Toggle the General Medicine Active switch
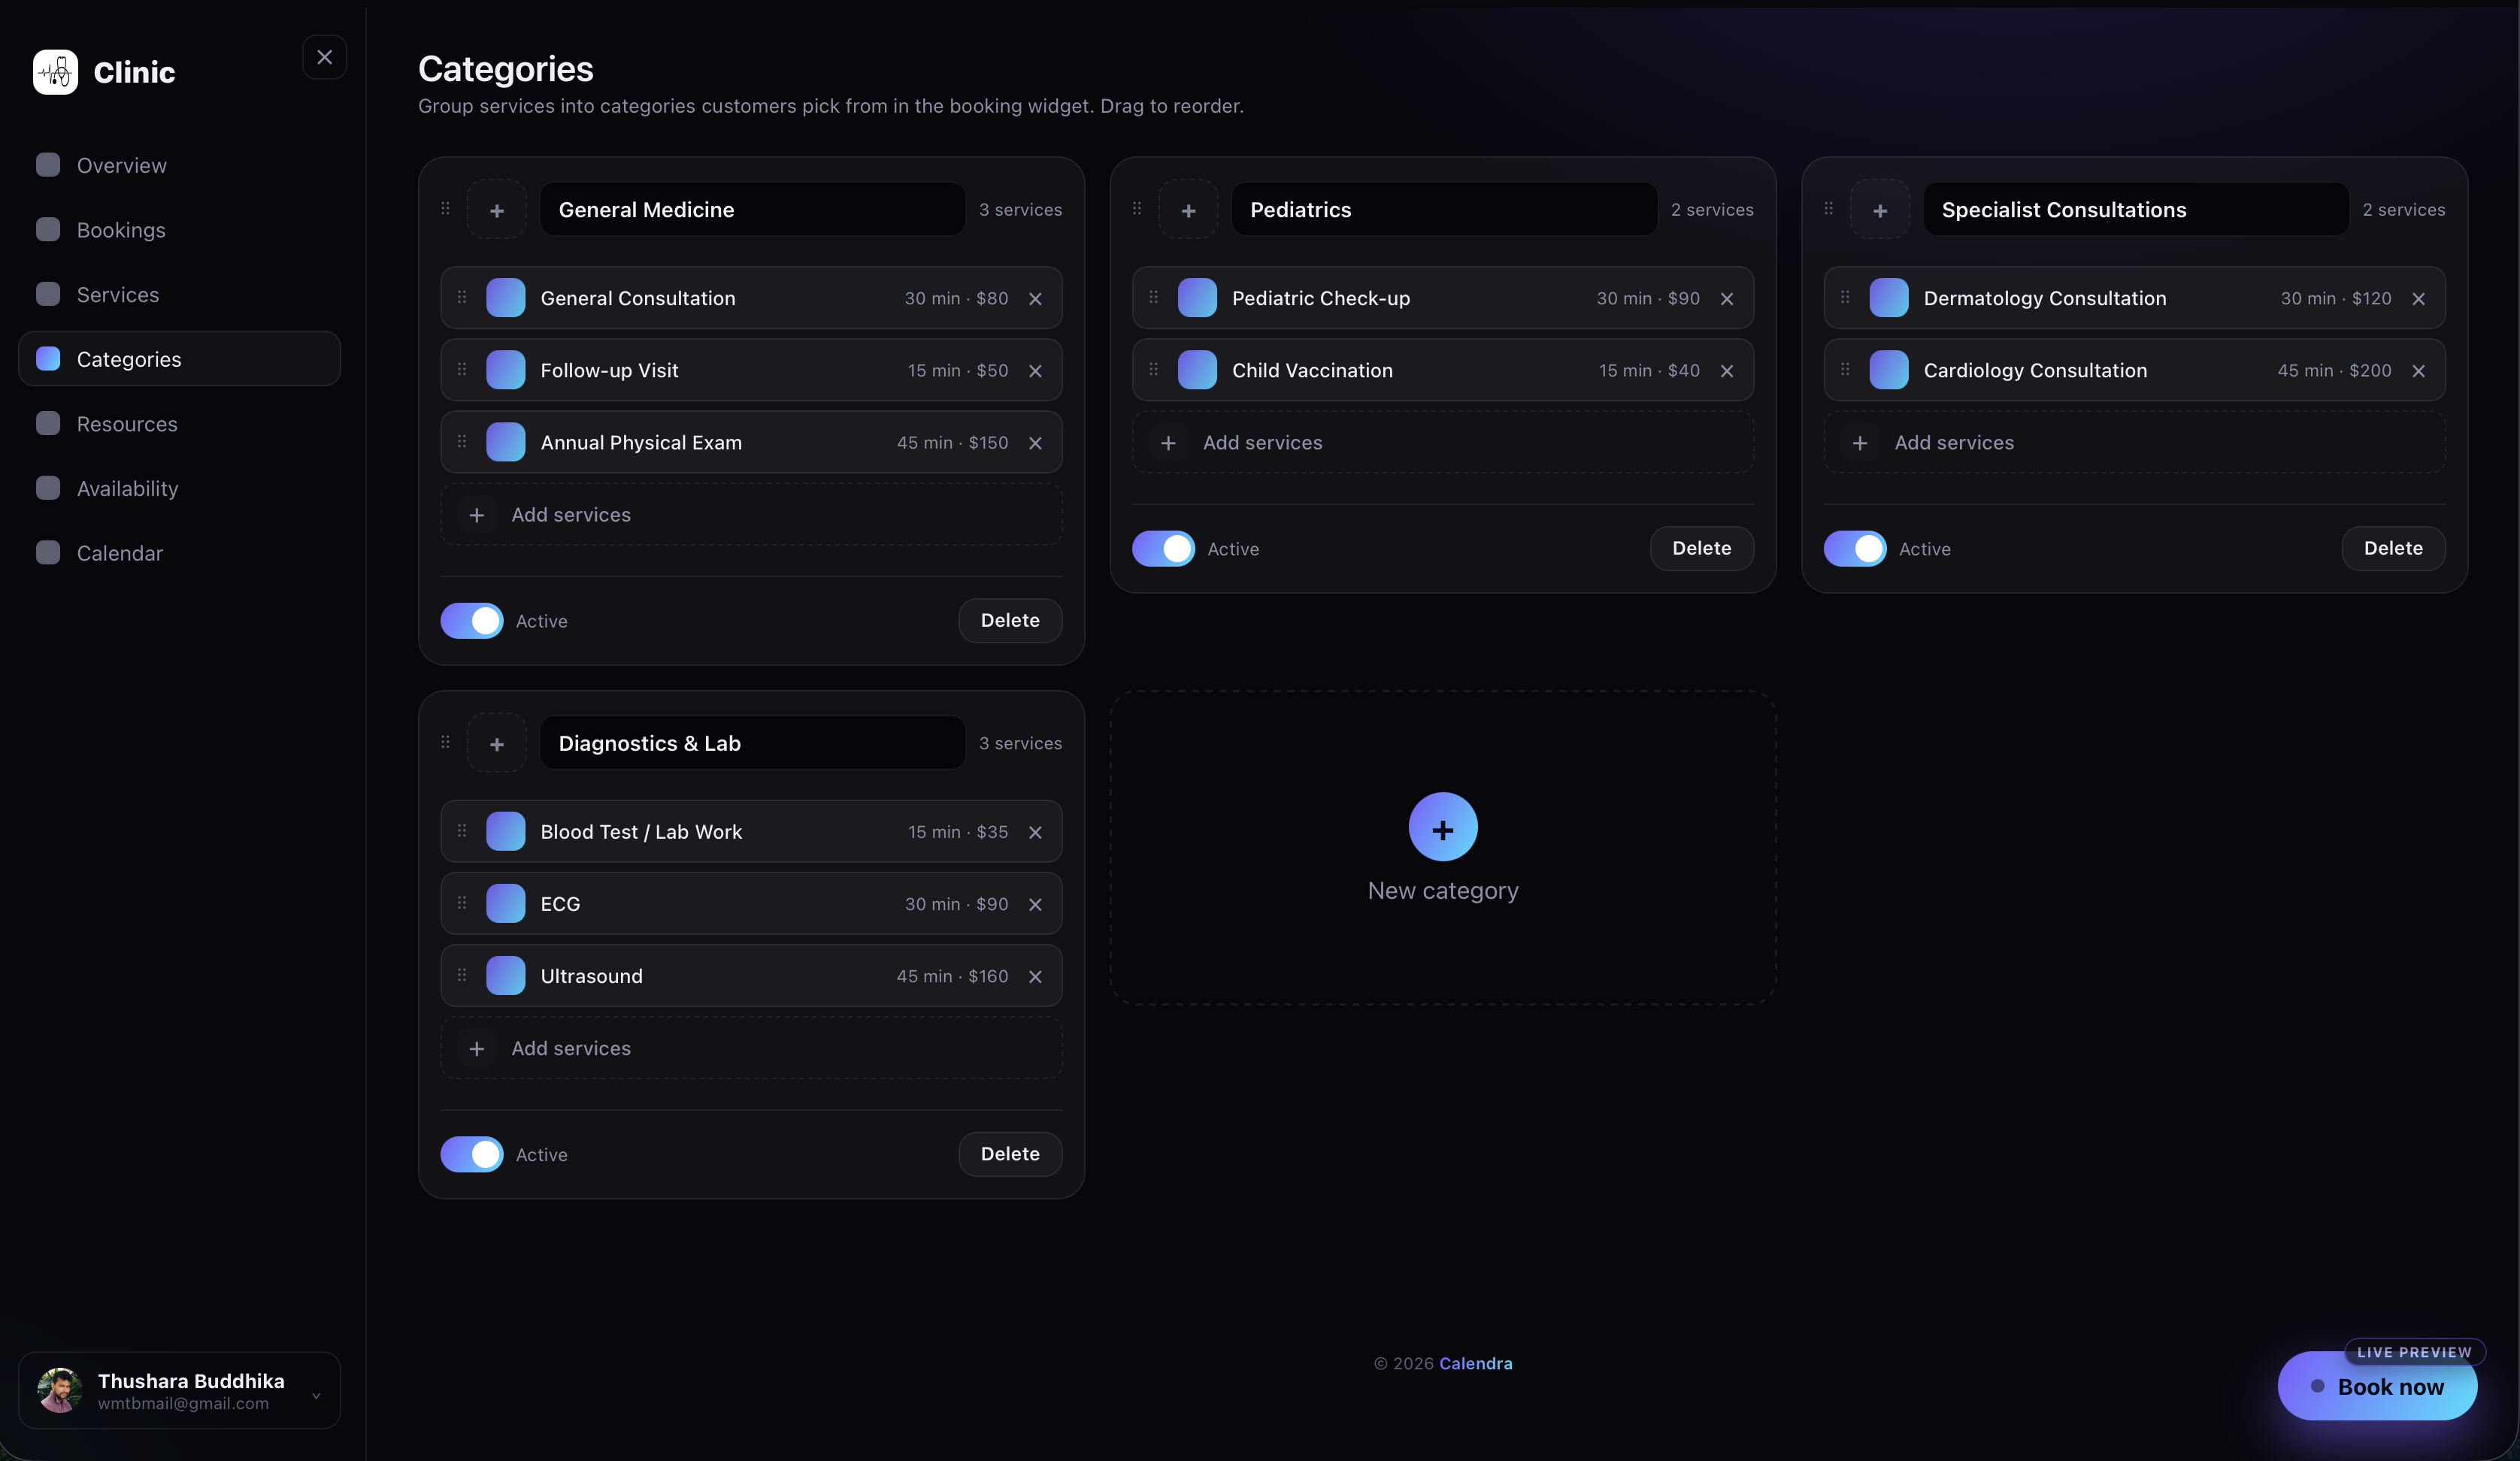 [472, 620]
